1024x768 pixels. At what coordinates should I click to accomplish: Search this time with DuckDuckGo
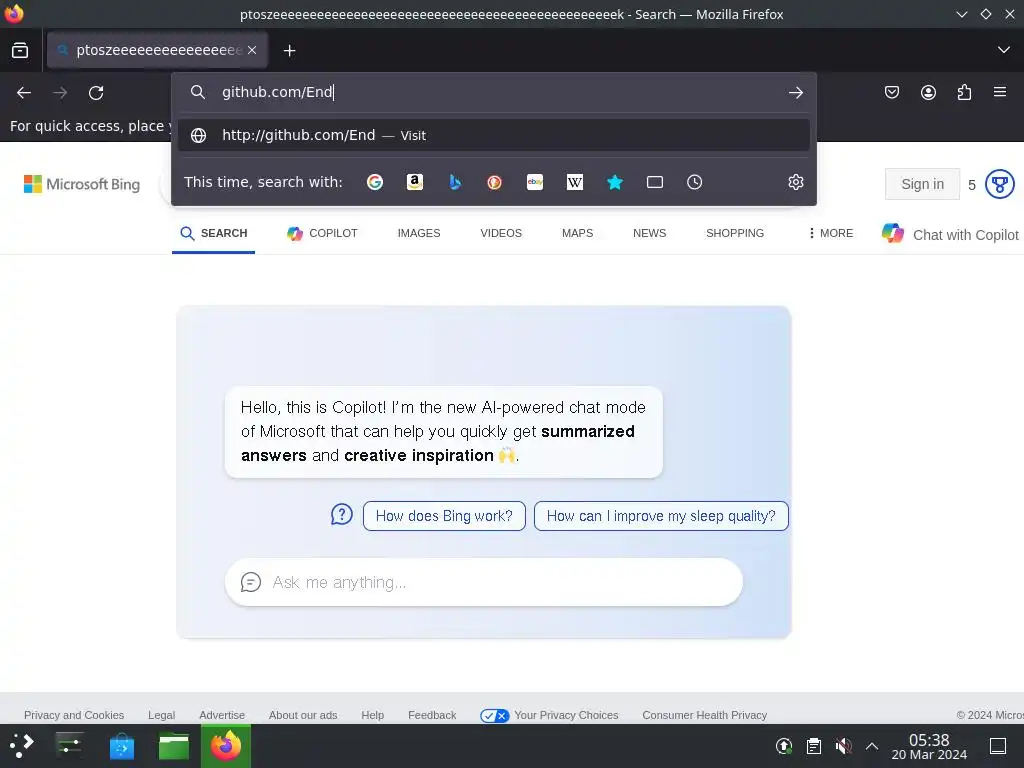494,182
